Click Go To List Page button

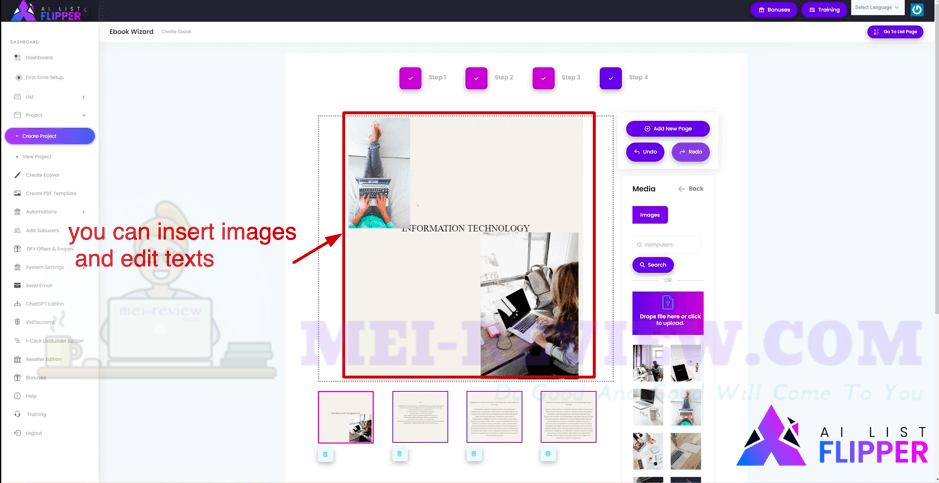pos(895,32)
